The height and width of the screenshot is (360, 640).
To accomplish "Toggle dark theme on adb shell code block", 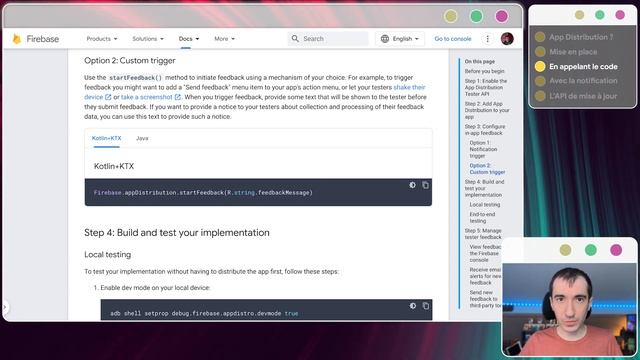I will (x=413, y=306).
